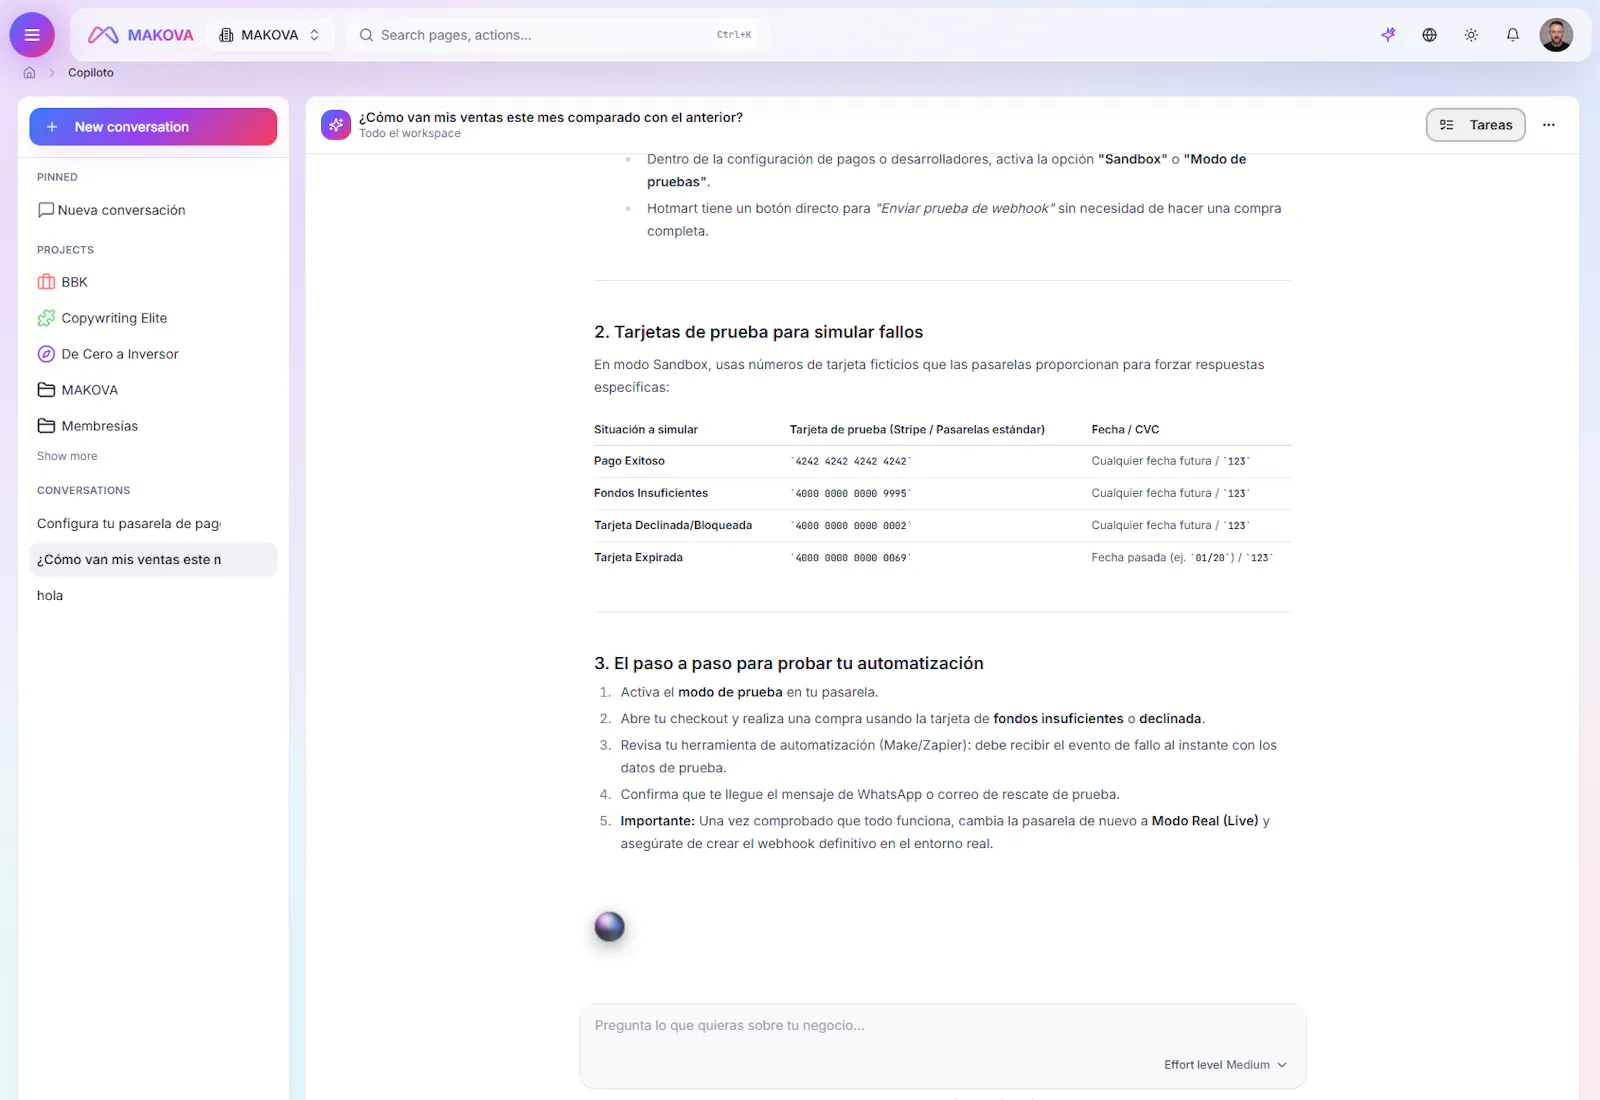Open the Membresías project folder

coord(153,426)
